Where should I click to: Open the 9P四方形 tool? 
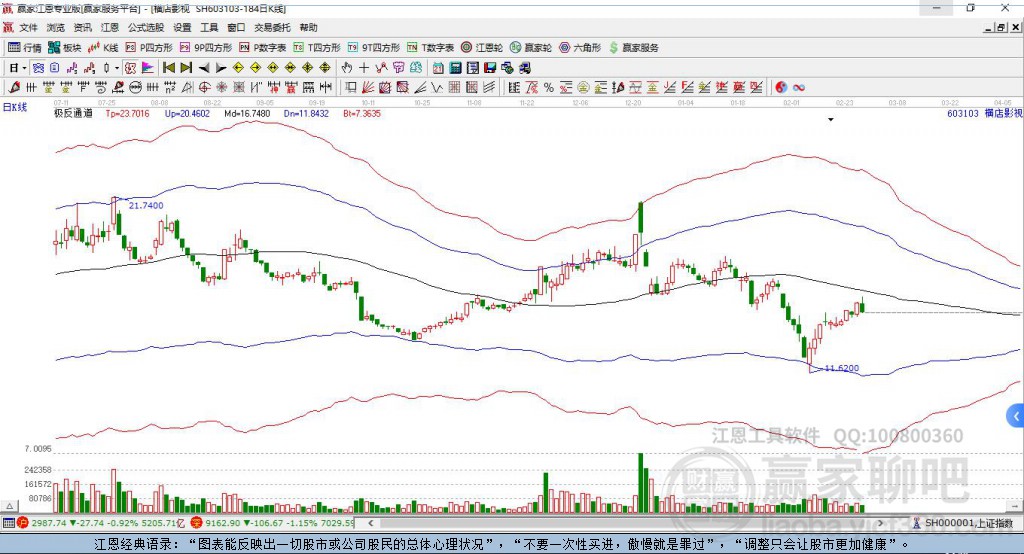pyautogui.click(x=205, y=48)
